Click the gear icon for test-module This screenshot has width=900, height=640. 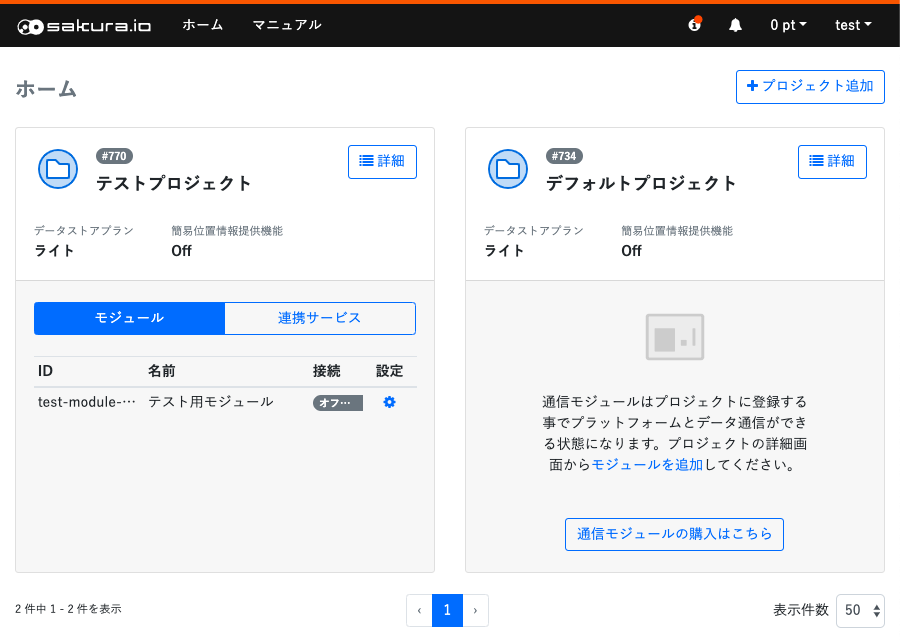point(389,402)
